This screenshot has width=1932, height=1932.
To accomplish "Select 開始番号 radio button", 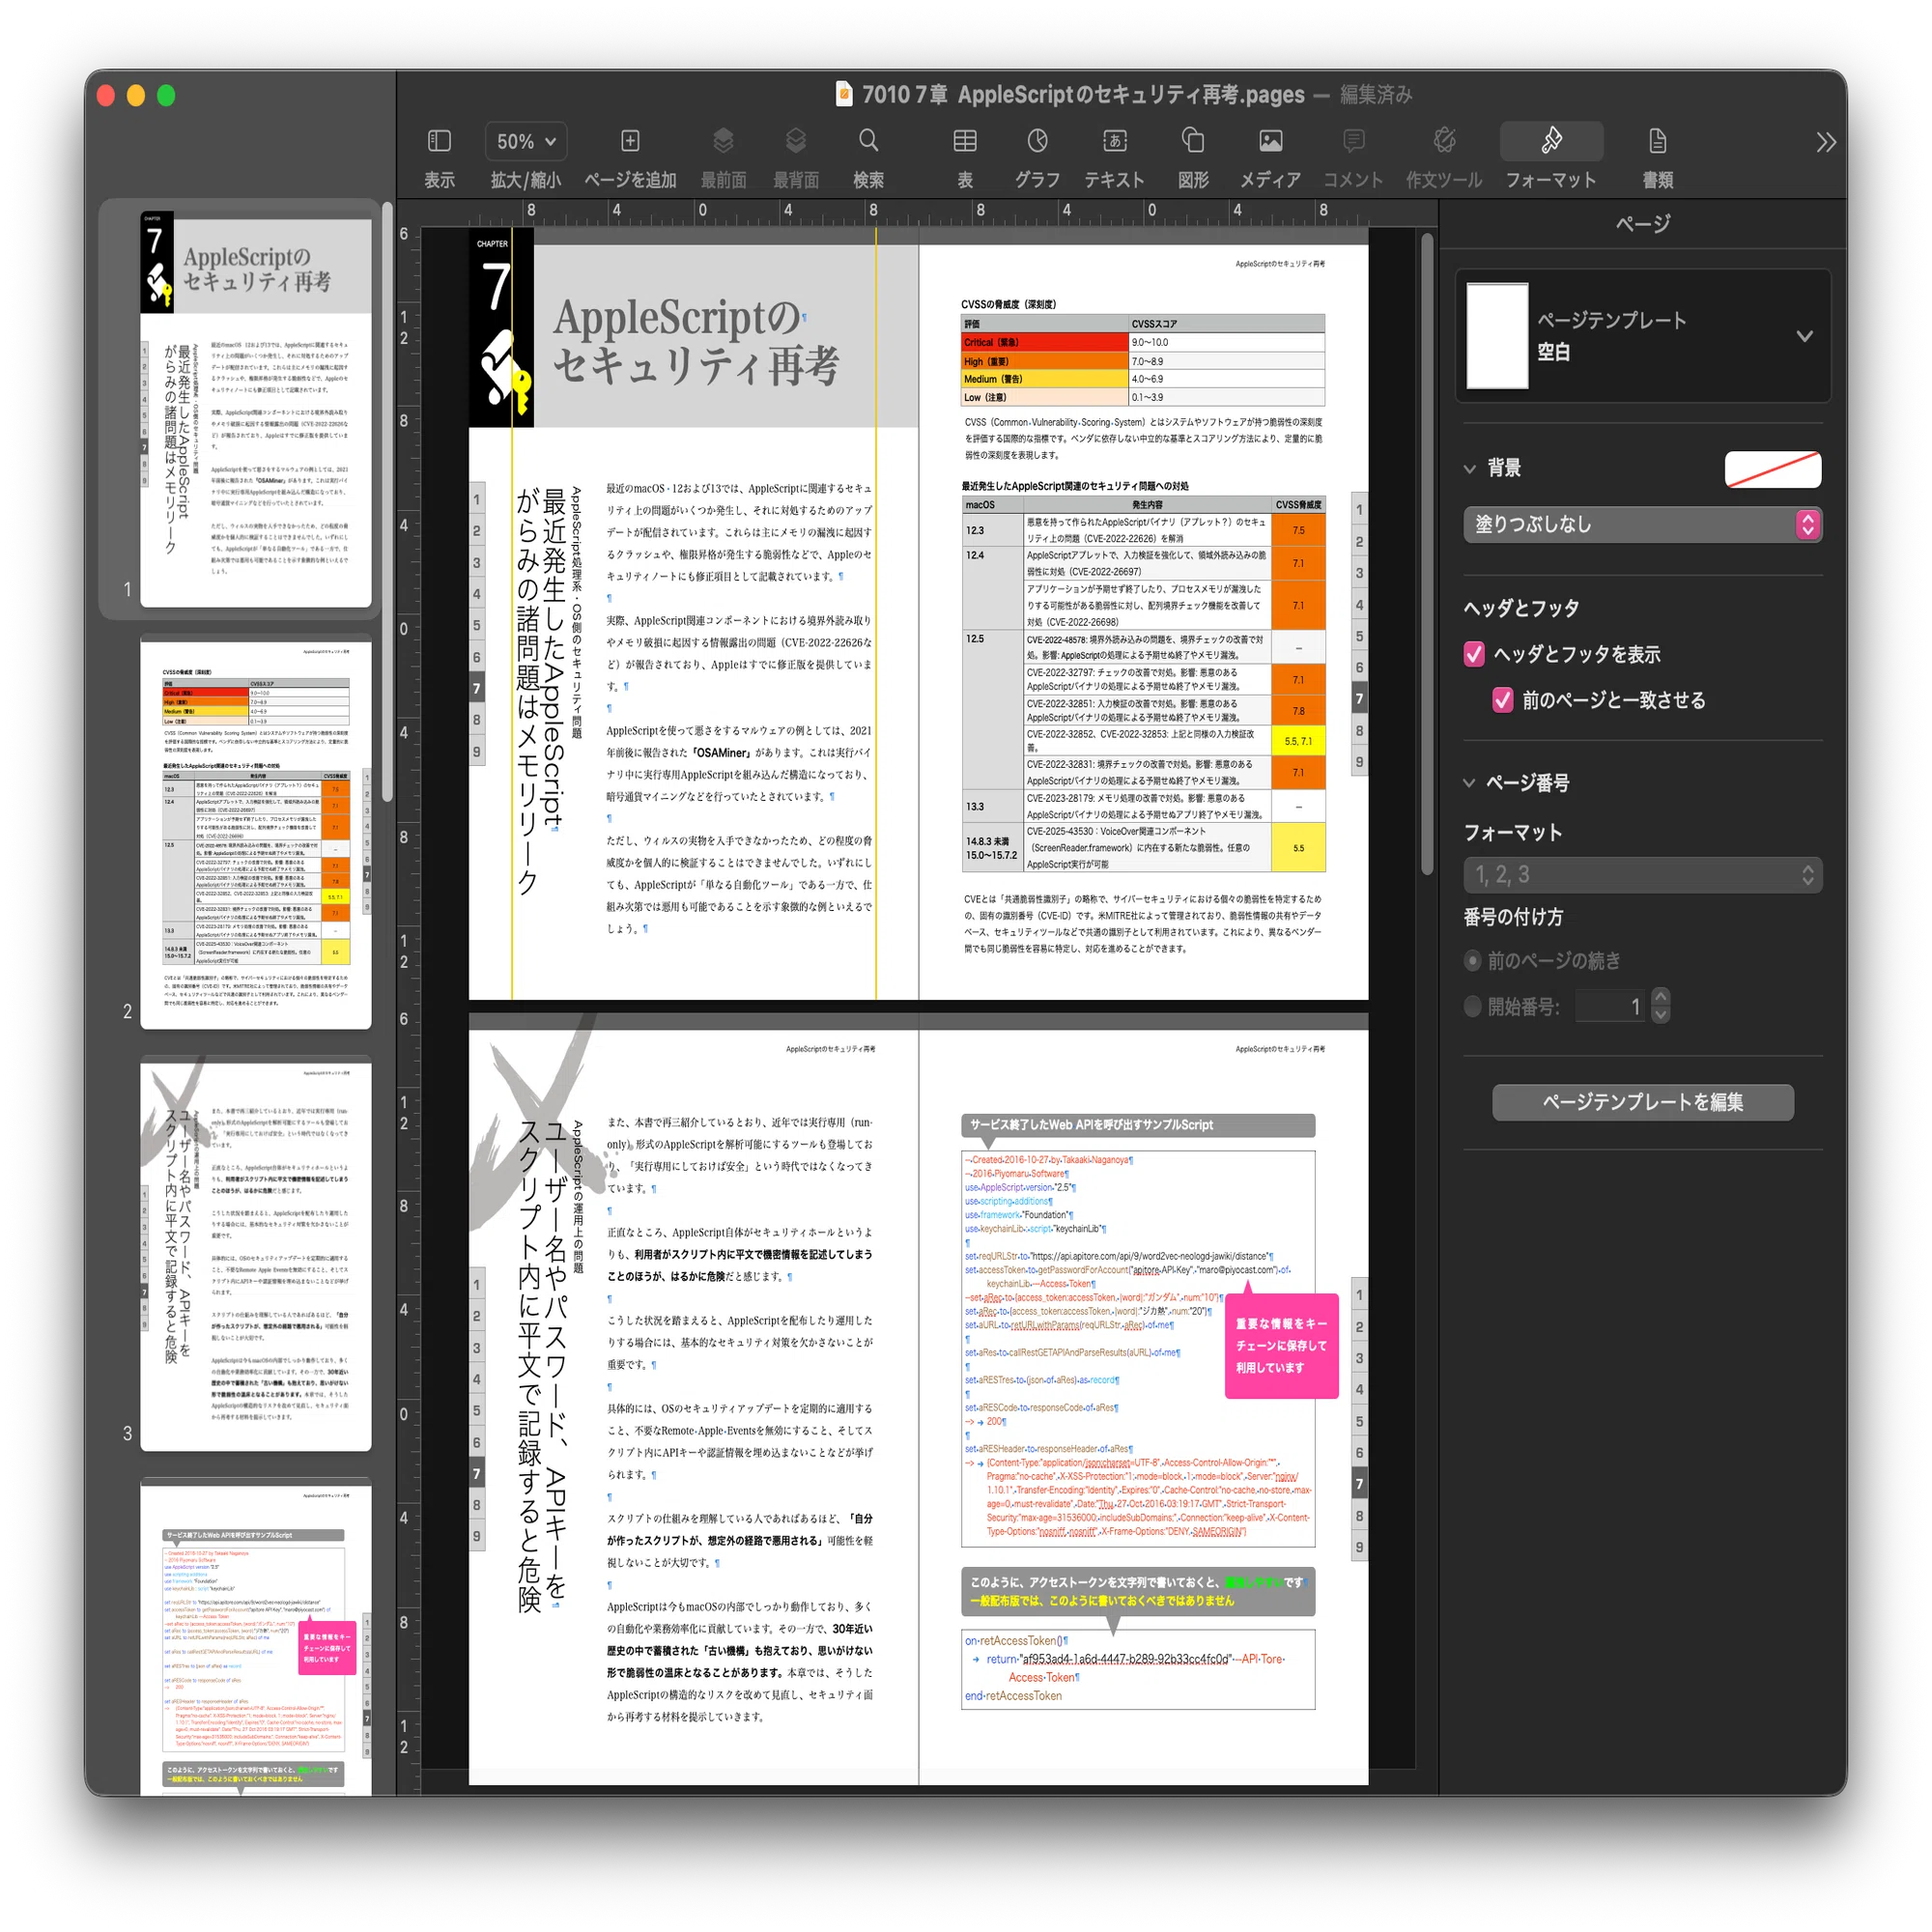I will point(1473,1007).
